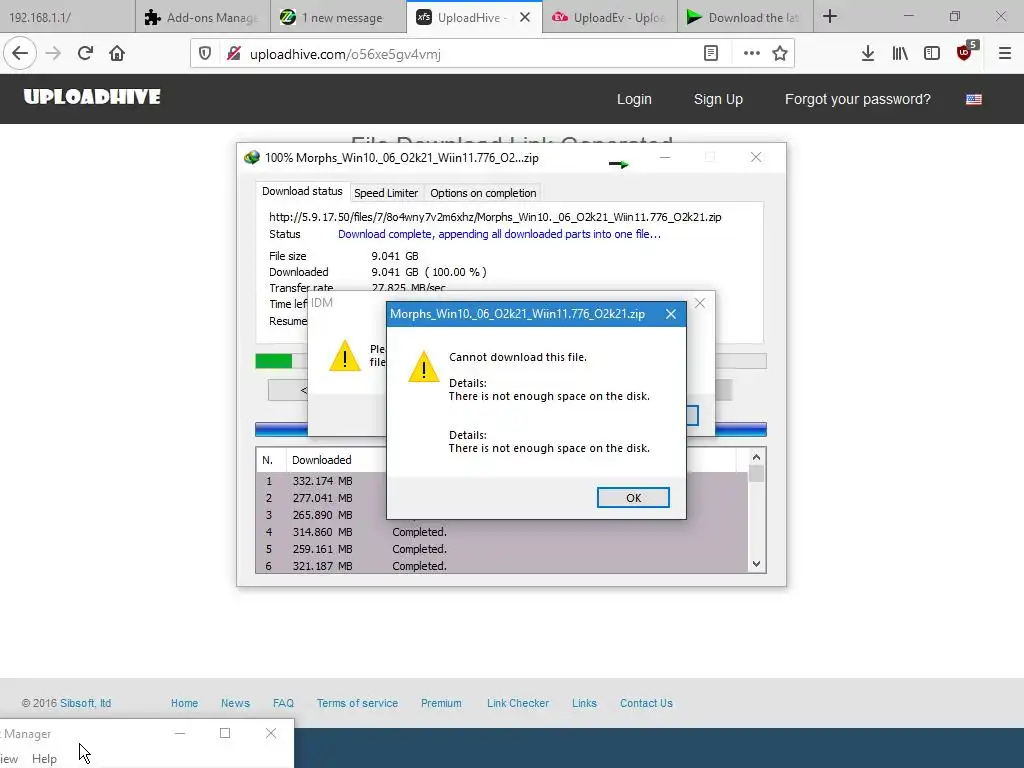Toggle reader view icon in address bar
This screenshot has height=768, width=1024.
pyautogui.click(x=711, y=54)
